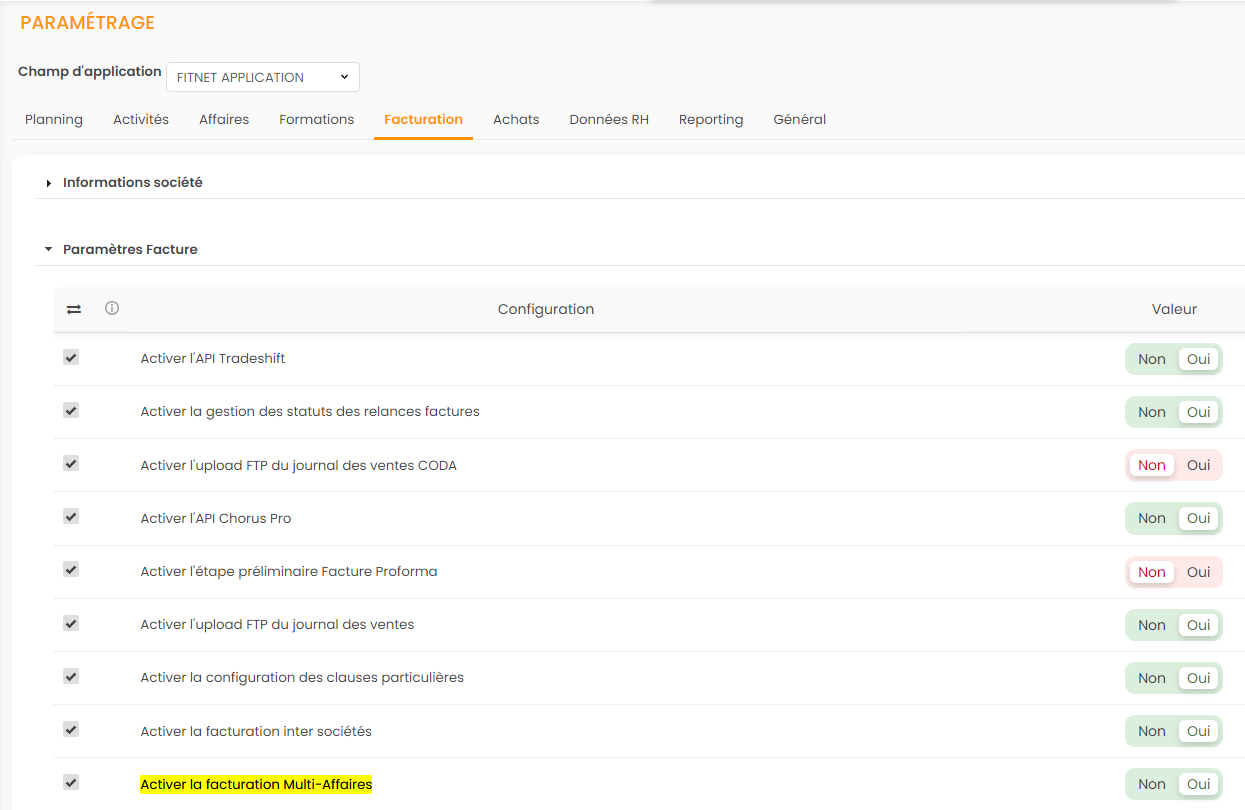
Task: Set API Tradeshift value to Non
Action: point(1151,359)
